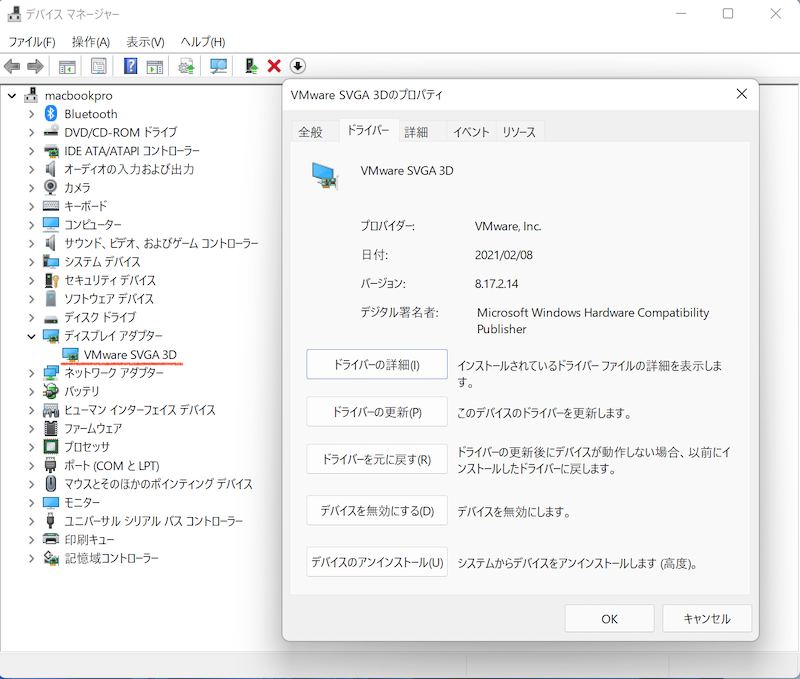Open the 表示 menu
The width and height of the screenshot is (800, 679).
click(x=144, y=41)
